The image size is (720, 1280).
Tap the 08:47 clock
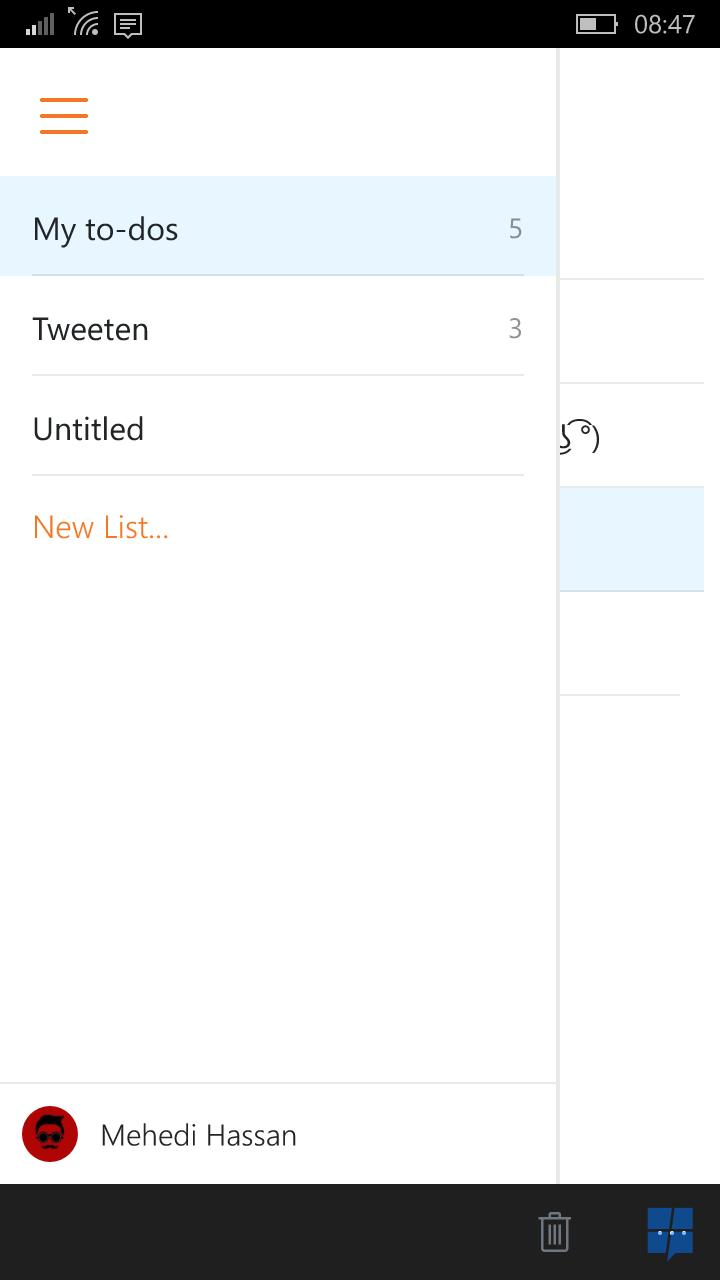[x=664, y=24]
